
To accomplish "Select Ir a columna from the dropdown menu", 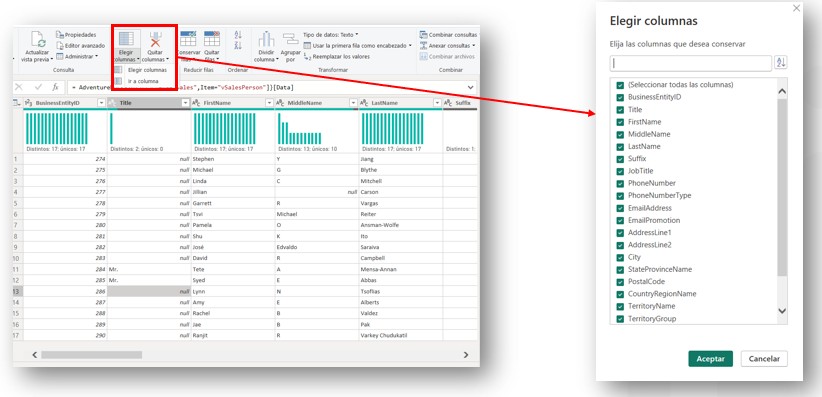I will (x=137, y=81).
